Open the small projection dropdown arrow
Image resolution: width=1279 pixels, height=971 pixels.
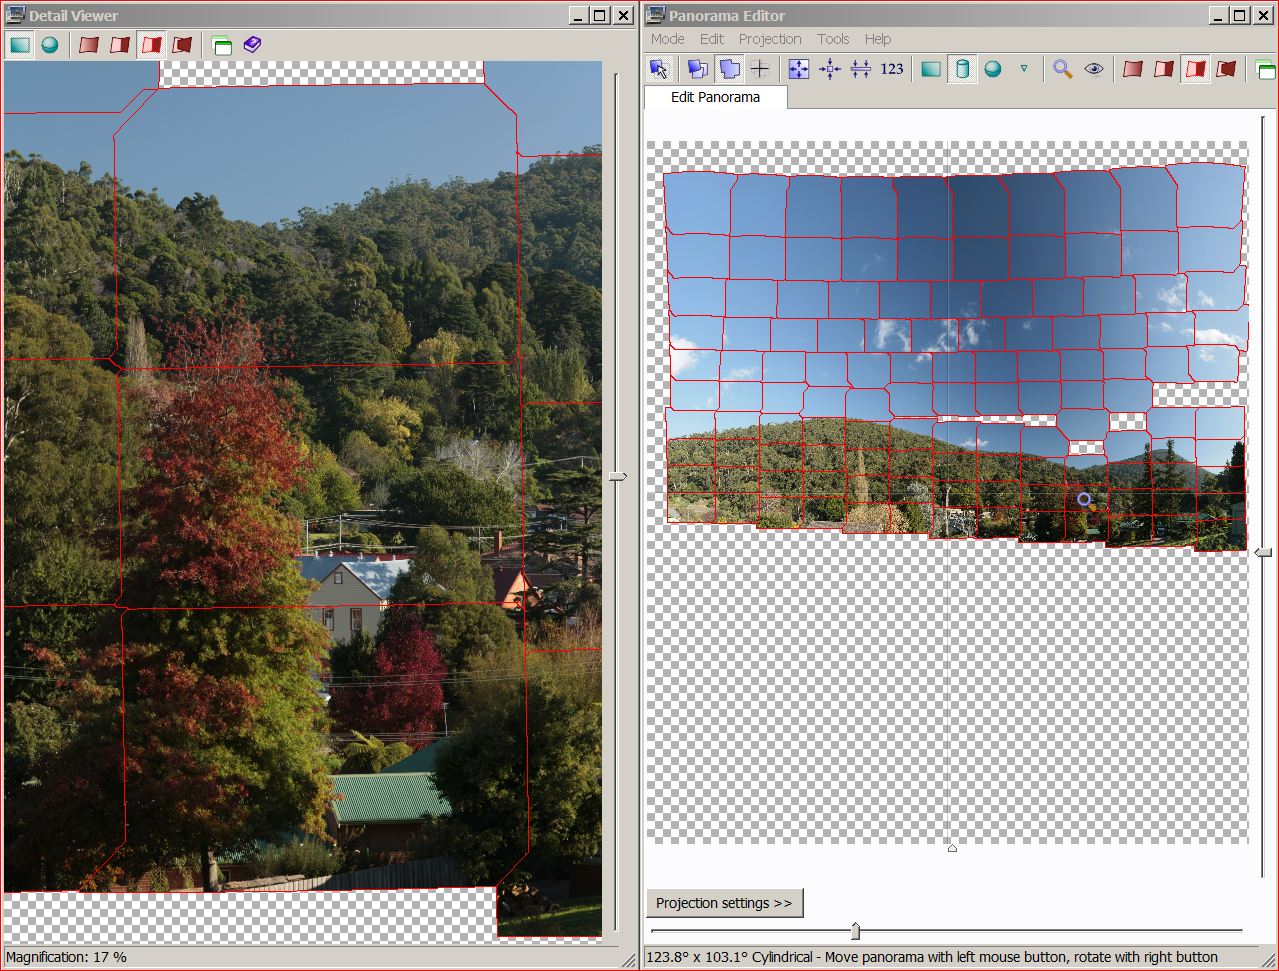point(1023,69)
